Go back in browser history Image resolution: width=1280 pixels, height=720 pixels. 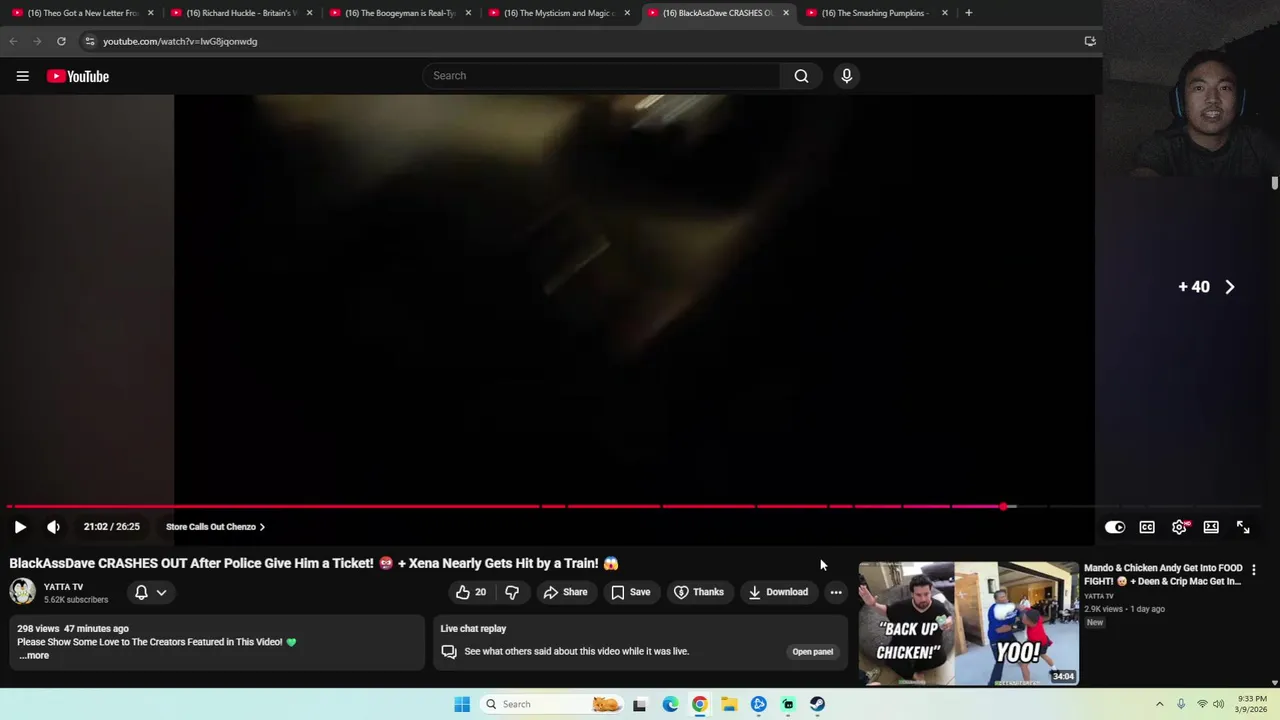click(13, 41)
